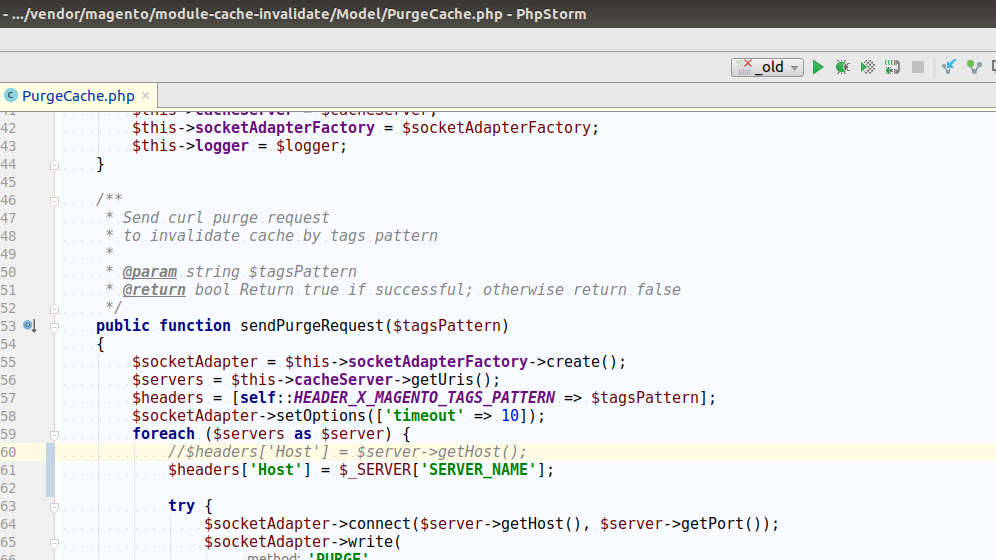
Task: Click the number 10 timeout value
Action: 510,416
